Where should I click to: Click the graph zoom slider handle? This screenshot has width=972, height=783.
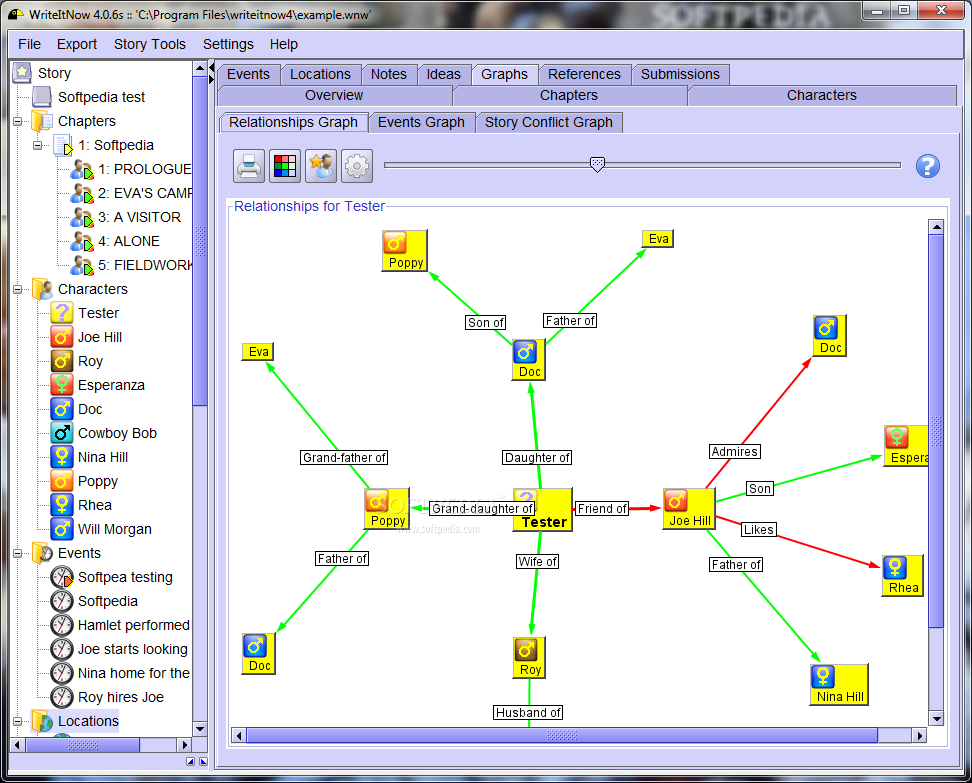pyautogui.click(x=597, y=164)
